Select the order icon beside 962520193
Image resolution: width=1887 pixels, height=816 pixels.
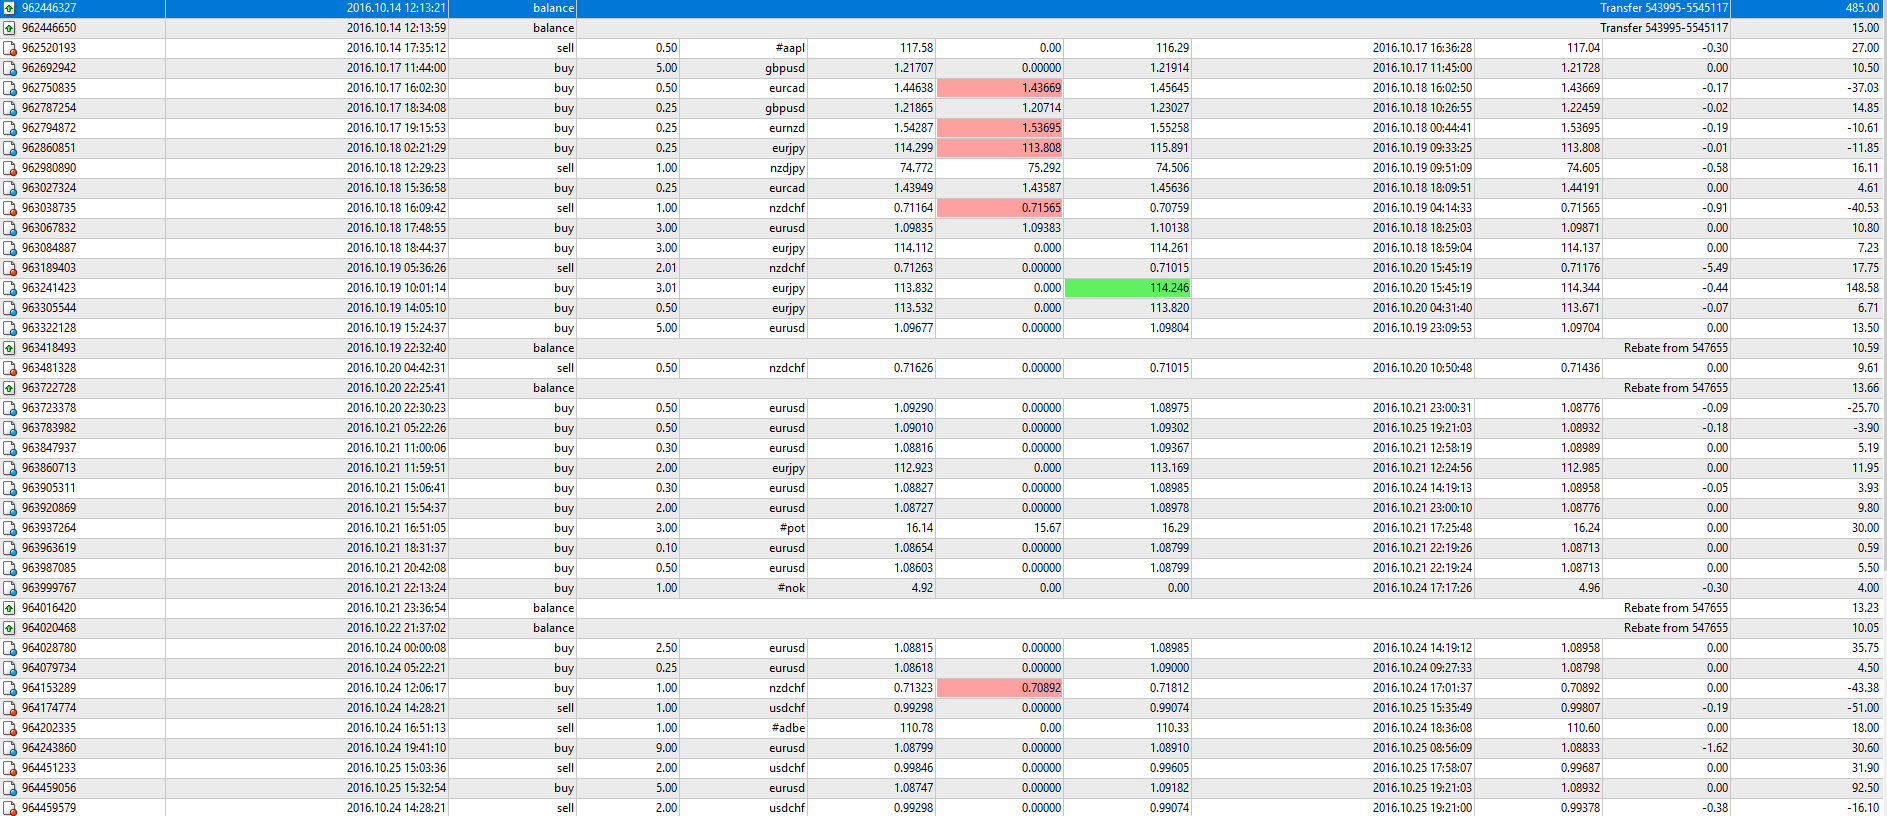(x=9, y=48)
